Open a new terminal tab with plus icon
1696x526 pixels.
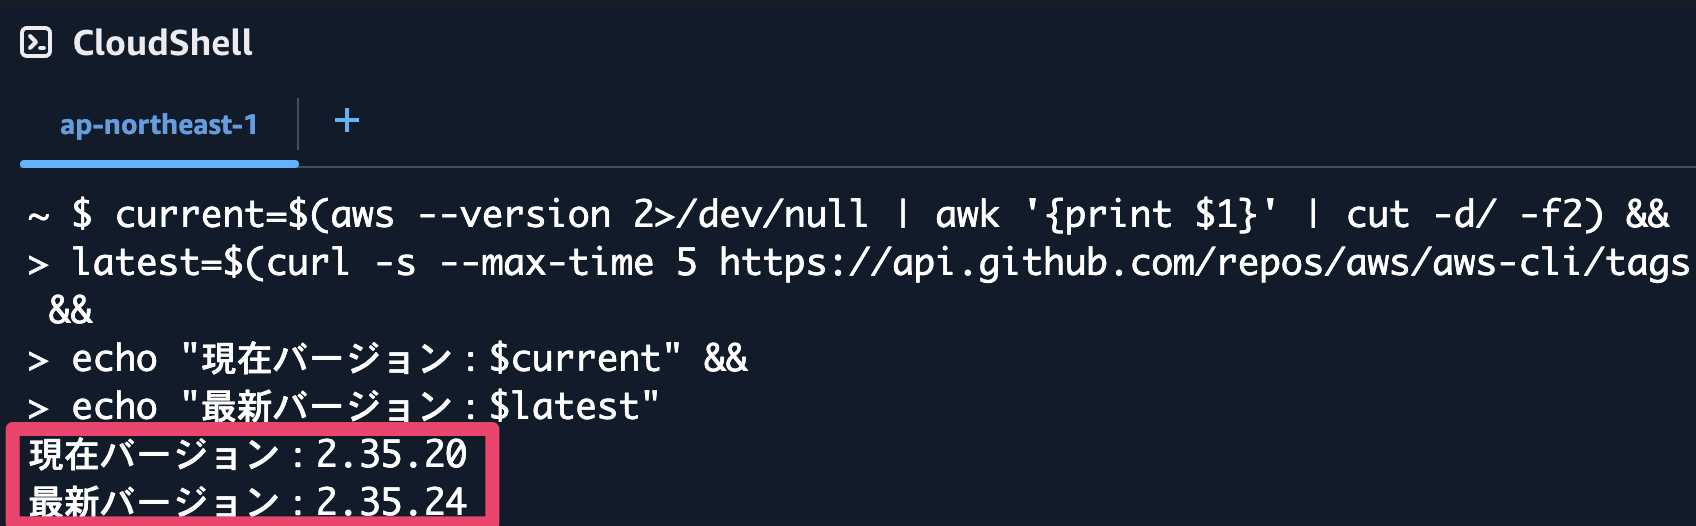click(347, 121)
